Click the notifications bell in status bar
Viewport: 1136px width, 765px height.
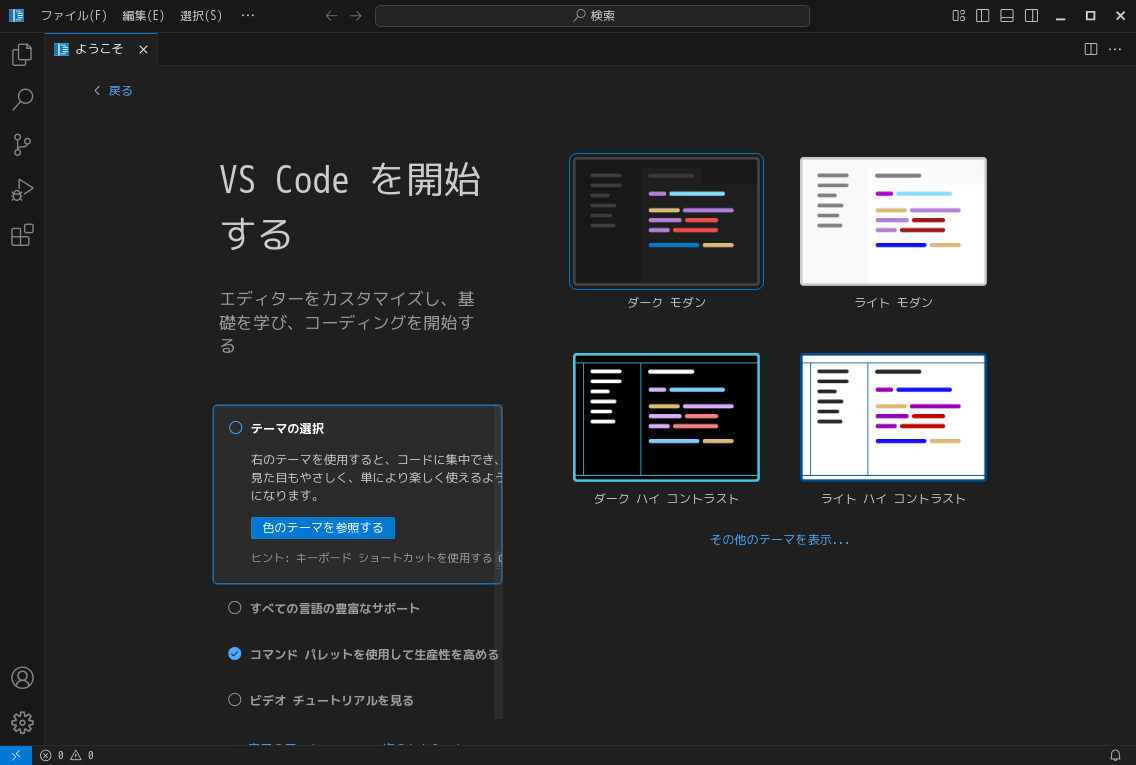[1115, 755]
